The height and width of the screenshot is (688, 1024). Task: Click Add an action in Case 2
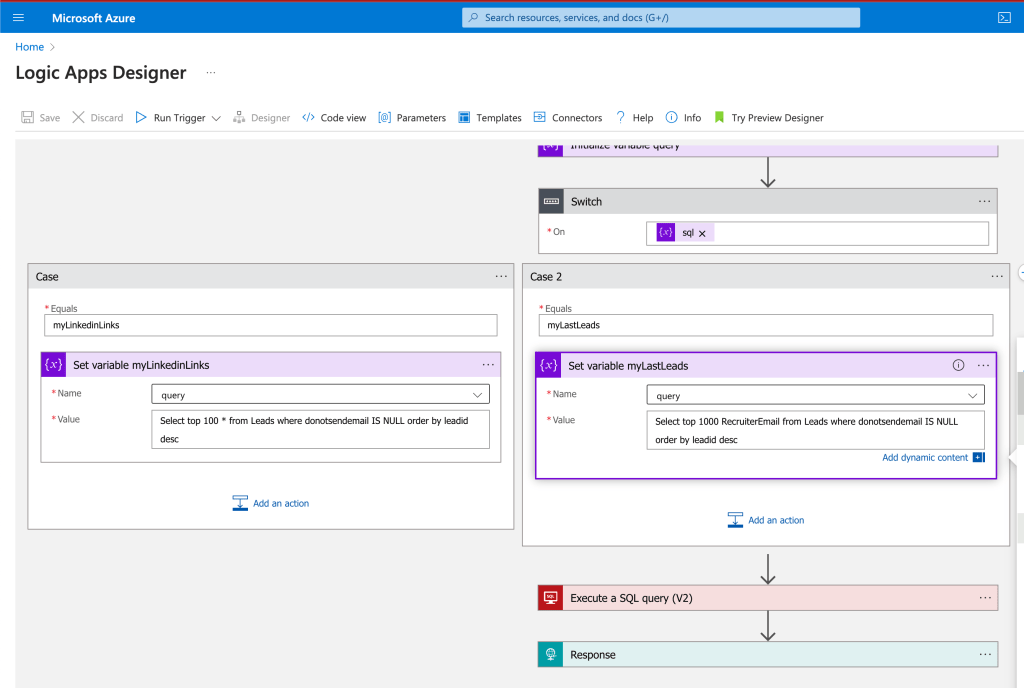765,520
